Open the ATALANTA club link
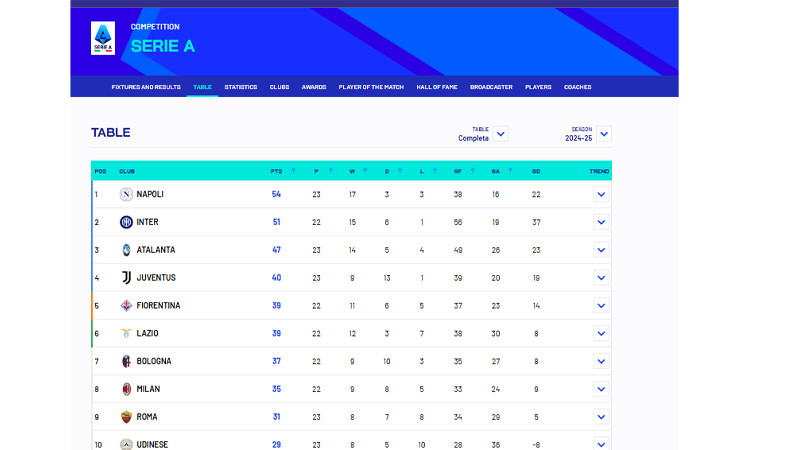This screenshot has height=450, width=800. [156, 250]
